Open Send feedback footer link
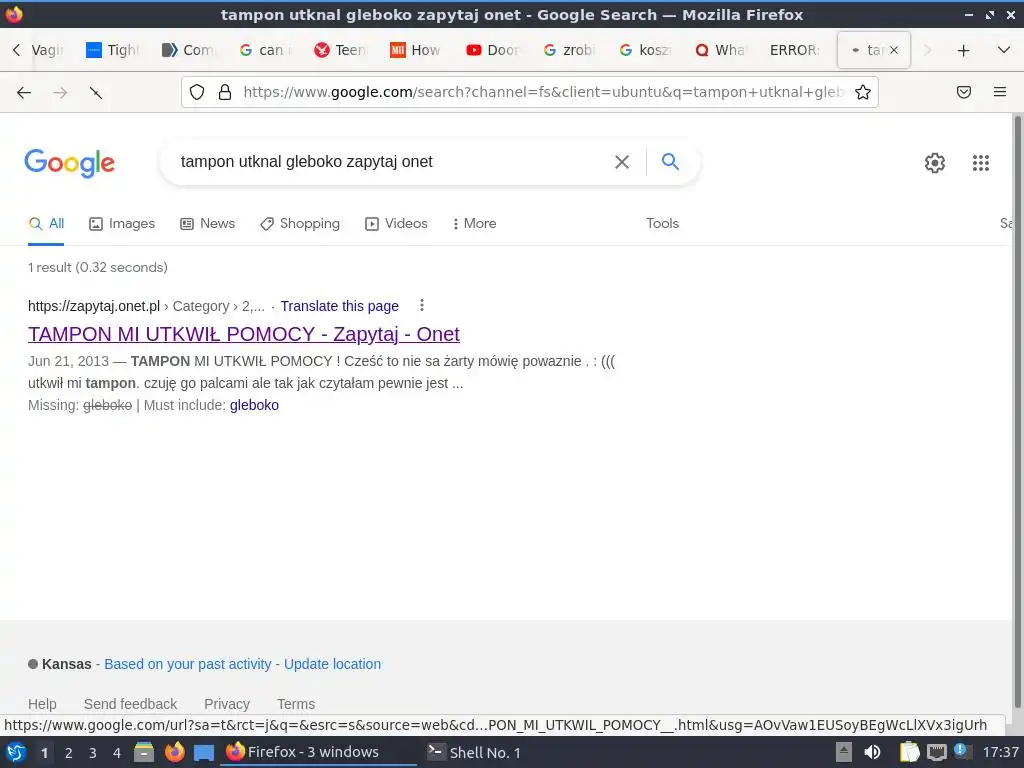This screenshot has height=768, width=1024. [131, 704]
